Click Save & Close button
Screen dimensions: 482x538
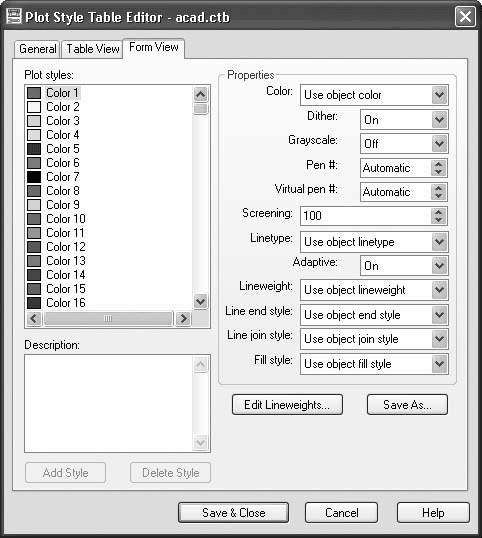point(234,513)
